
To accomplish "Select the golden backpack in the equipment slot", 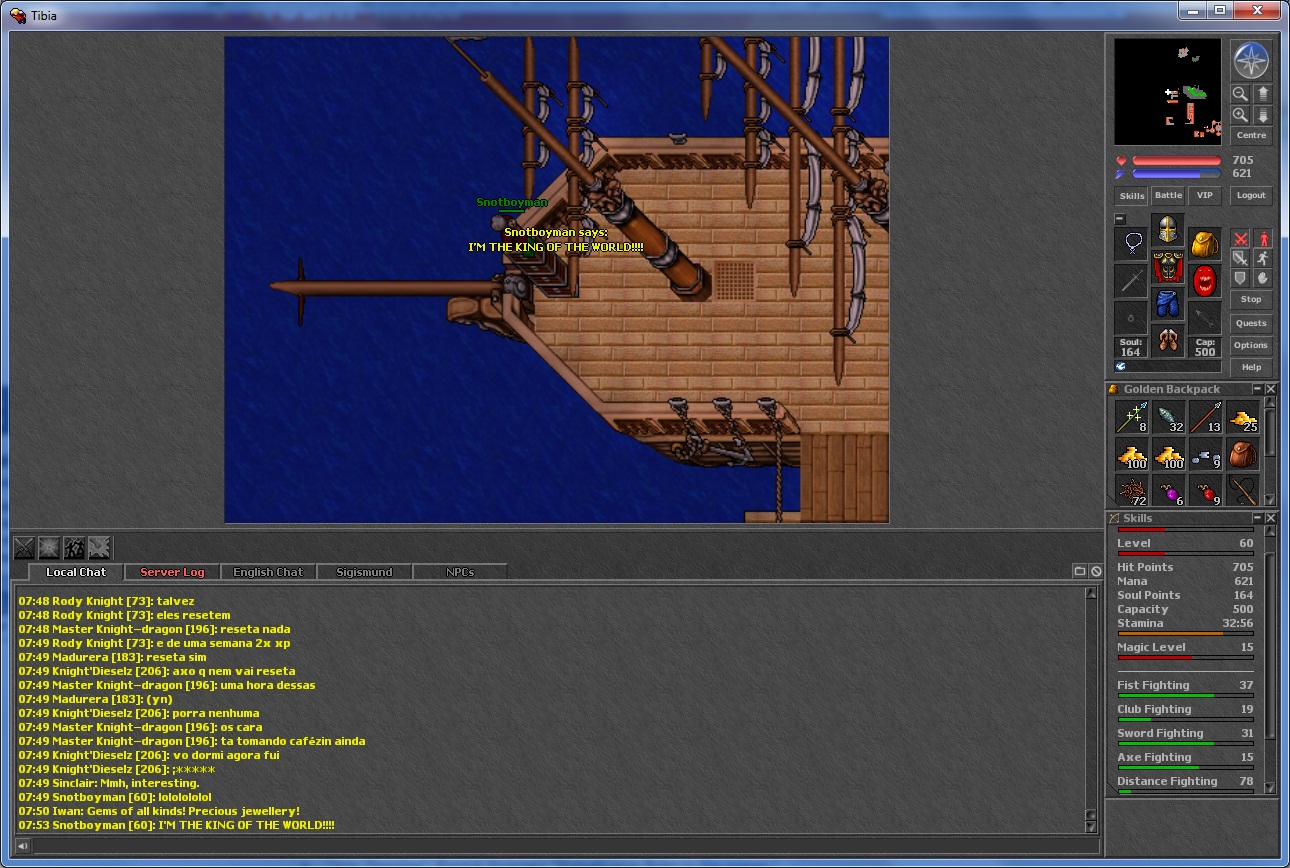I will click(x=1204, y=244).
